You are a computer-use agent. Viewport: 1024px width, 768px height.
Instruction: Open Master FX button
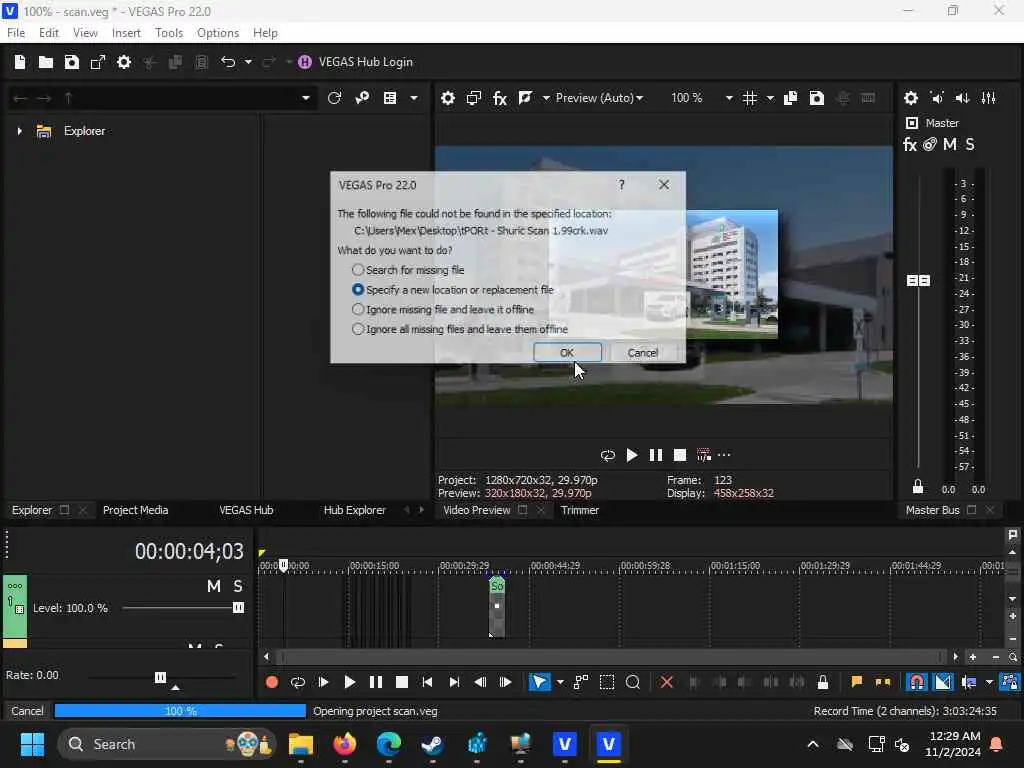point(910,144)
